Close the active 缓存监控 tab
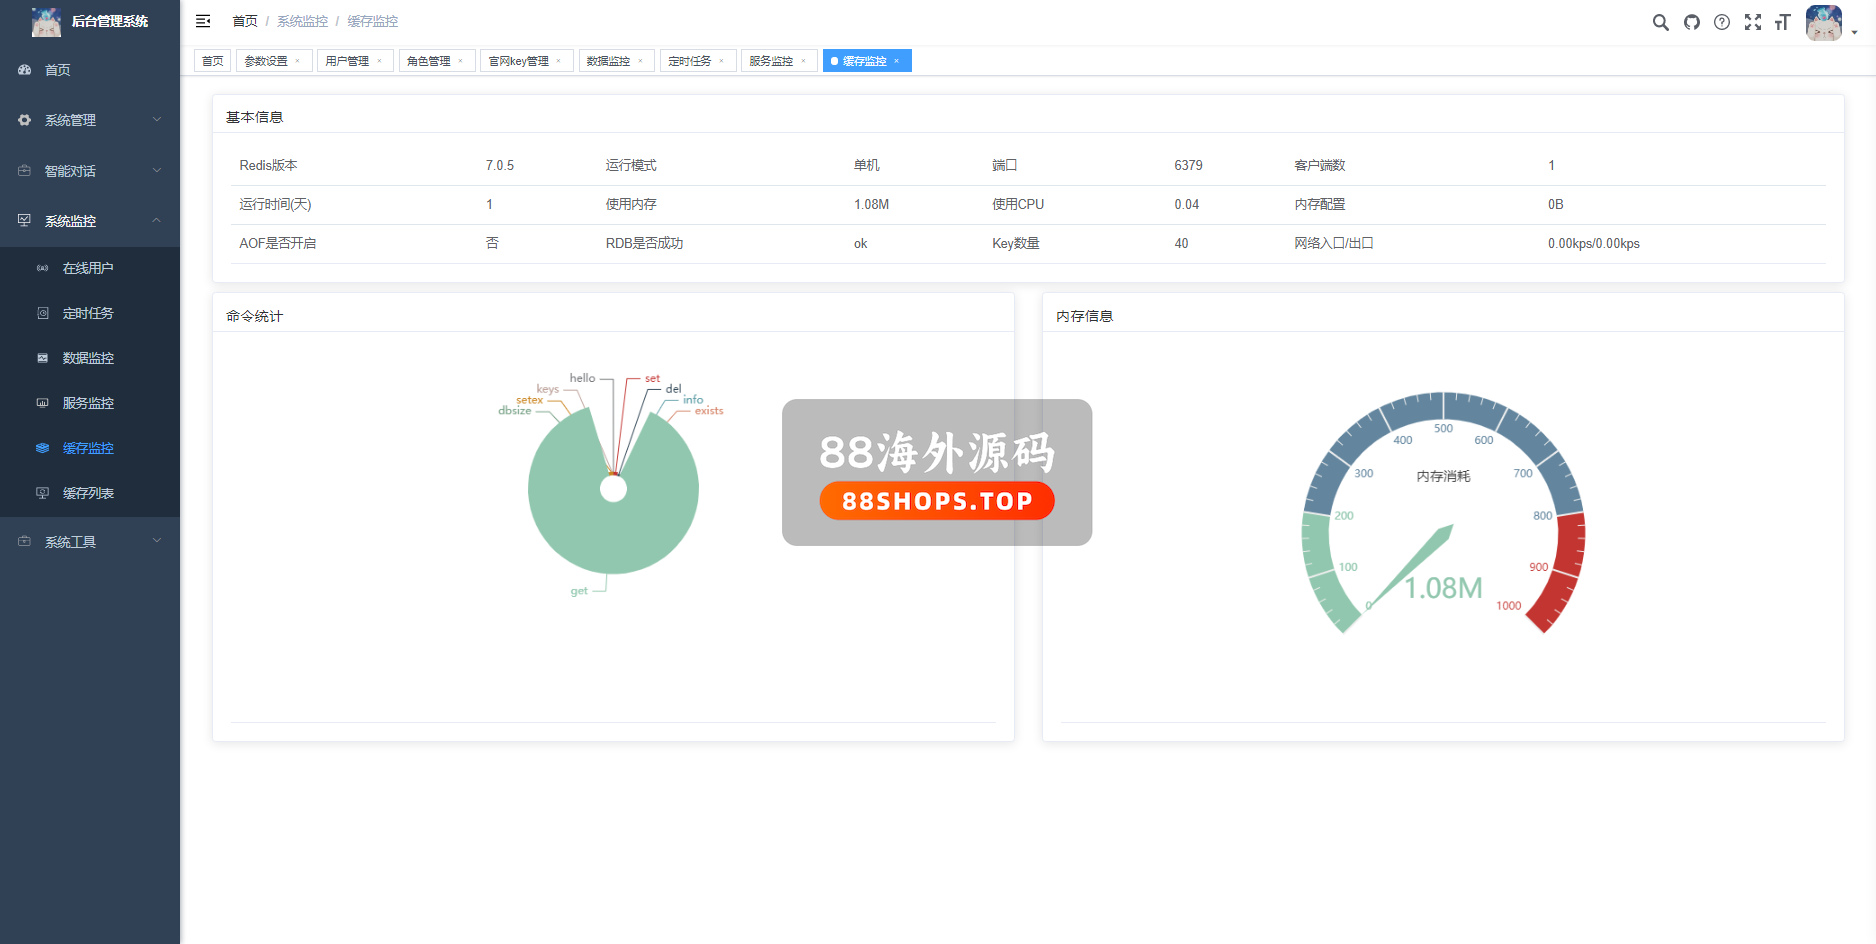 point(897,61)
